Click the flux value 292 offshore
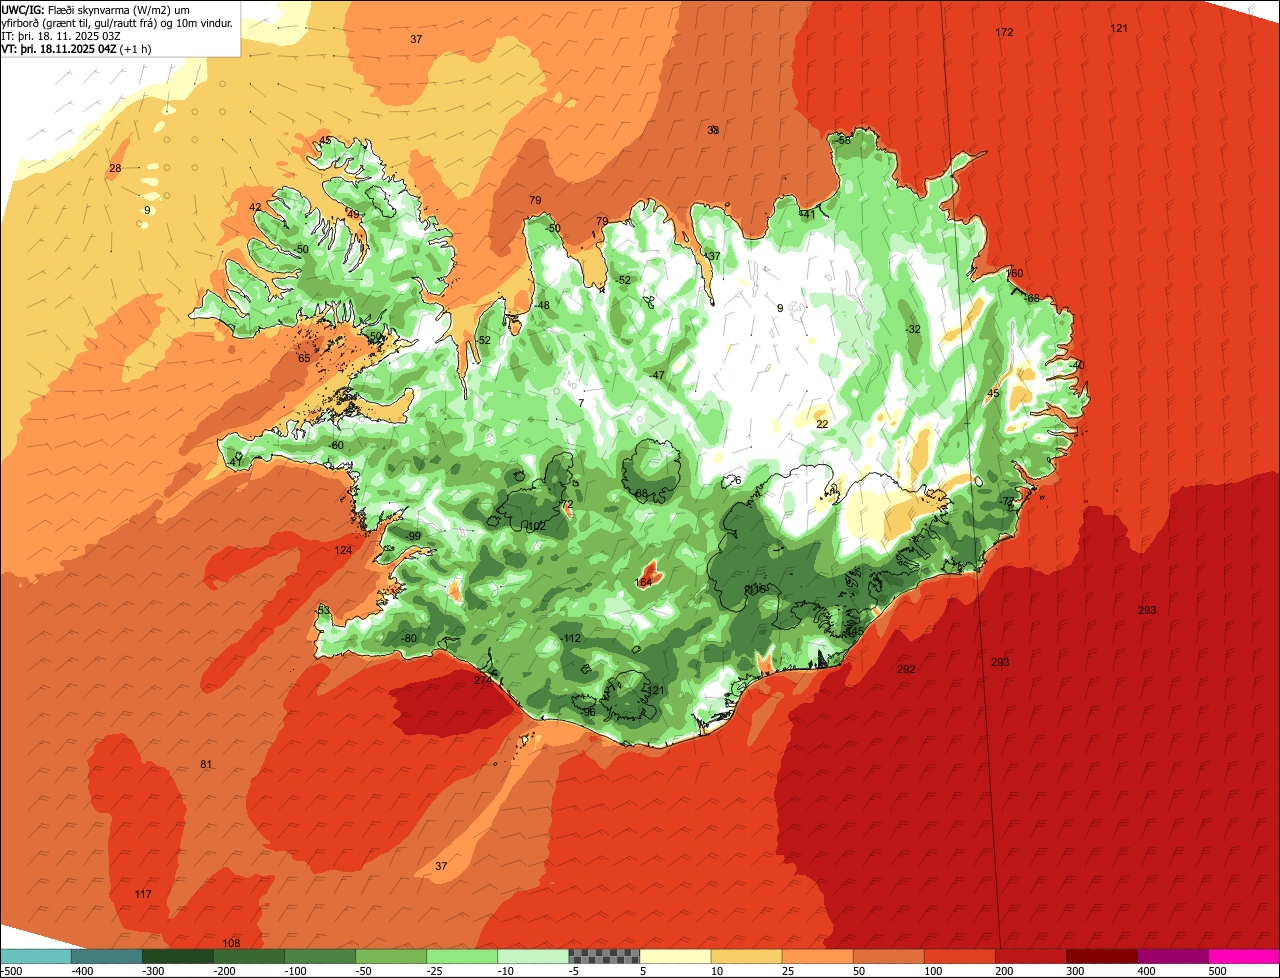The width and height of the screenshot is (1280, 978). pyautogui.click(x=906, y=669)
